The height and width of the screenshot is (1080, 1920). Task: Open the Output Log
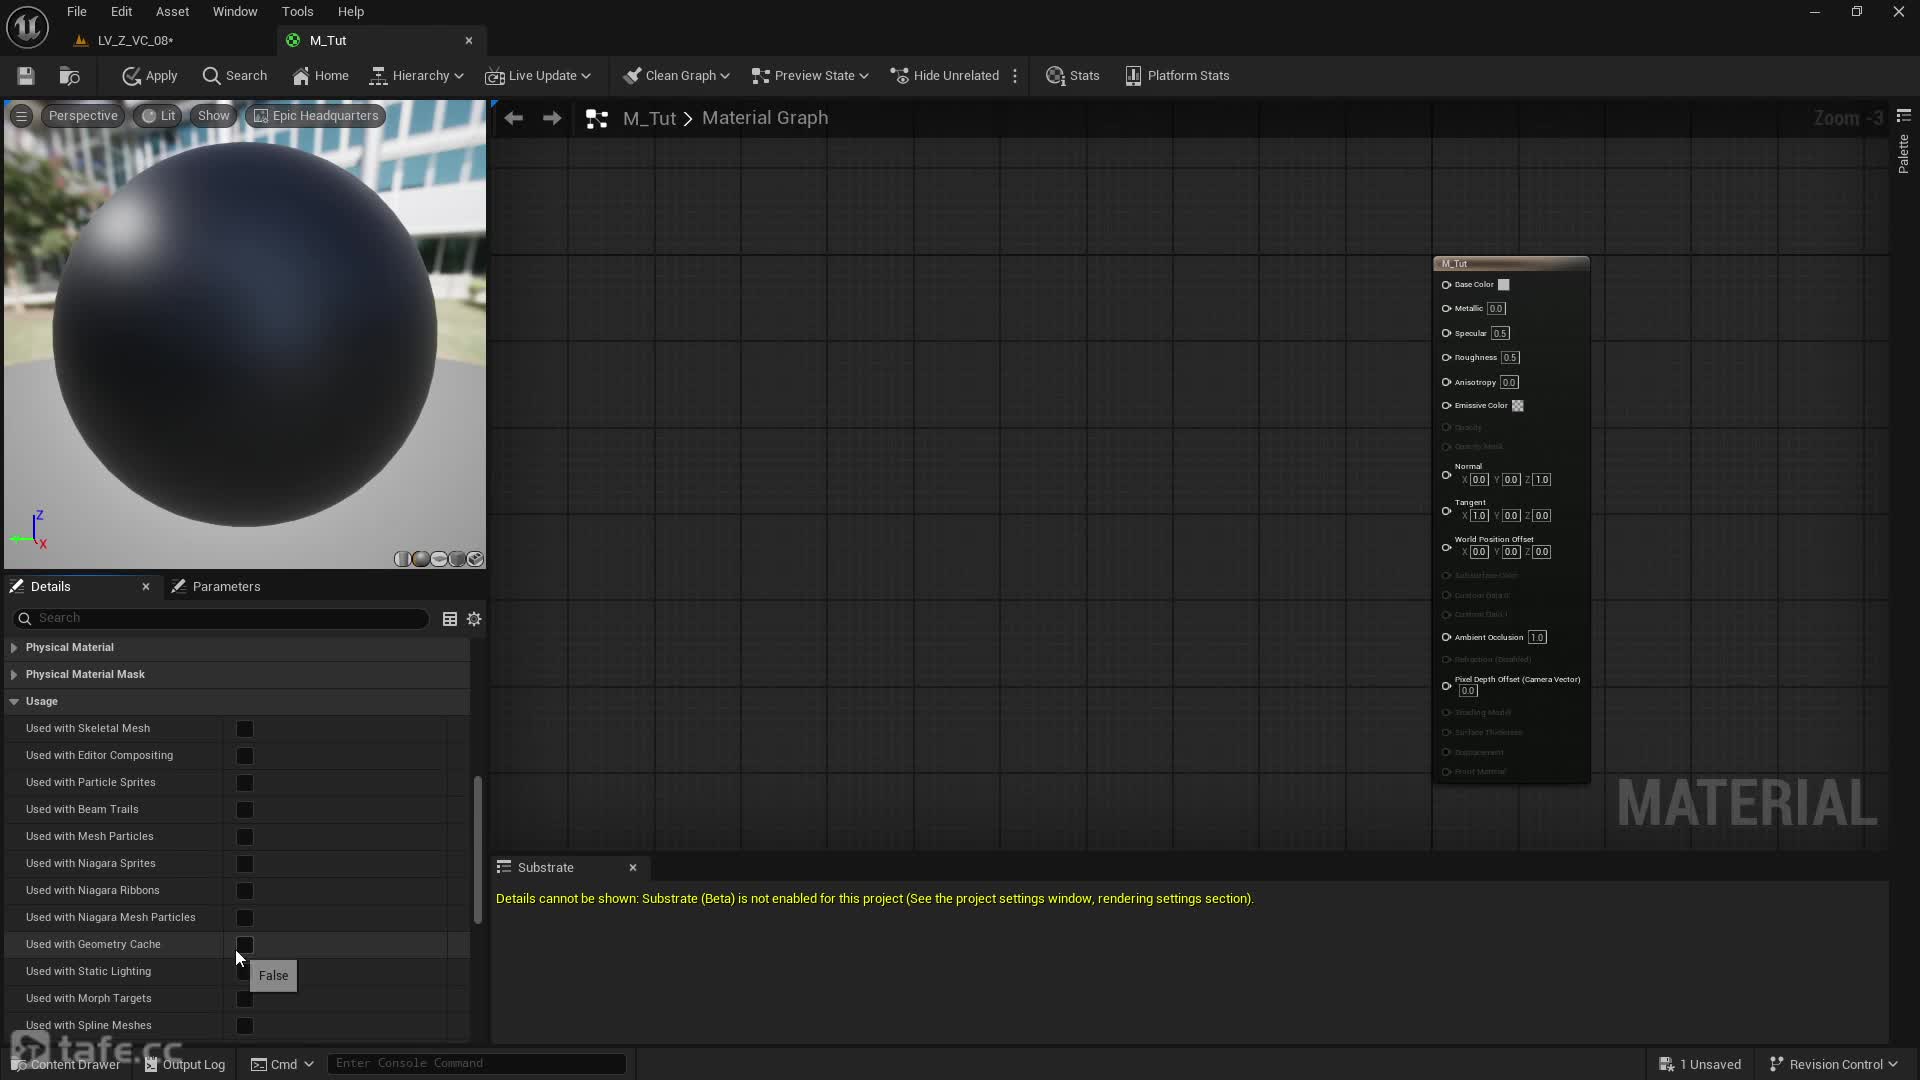click(185, 1064)
